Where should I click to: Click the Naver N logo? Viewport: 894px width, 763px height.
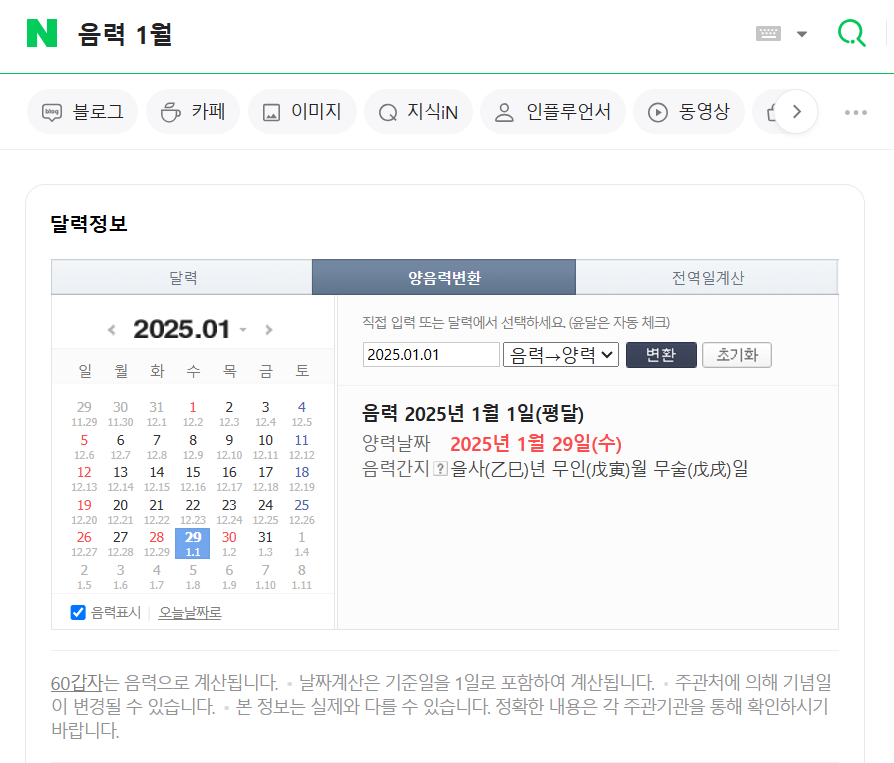[37, 32]
